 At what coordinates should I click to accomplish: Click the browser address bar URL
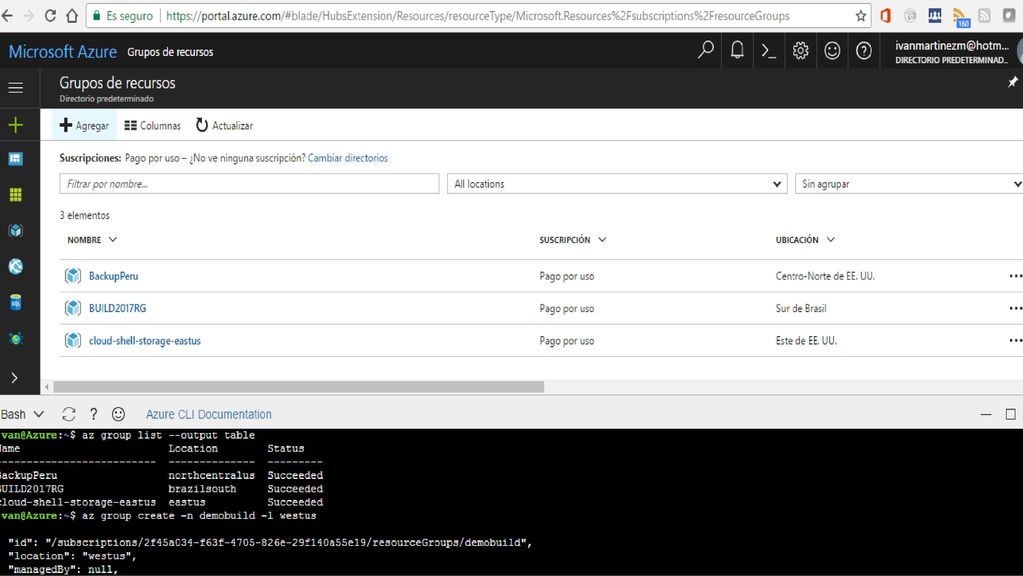(x=478, y=16)
